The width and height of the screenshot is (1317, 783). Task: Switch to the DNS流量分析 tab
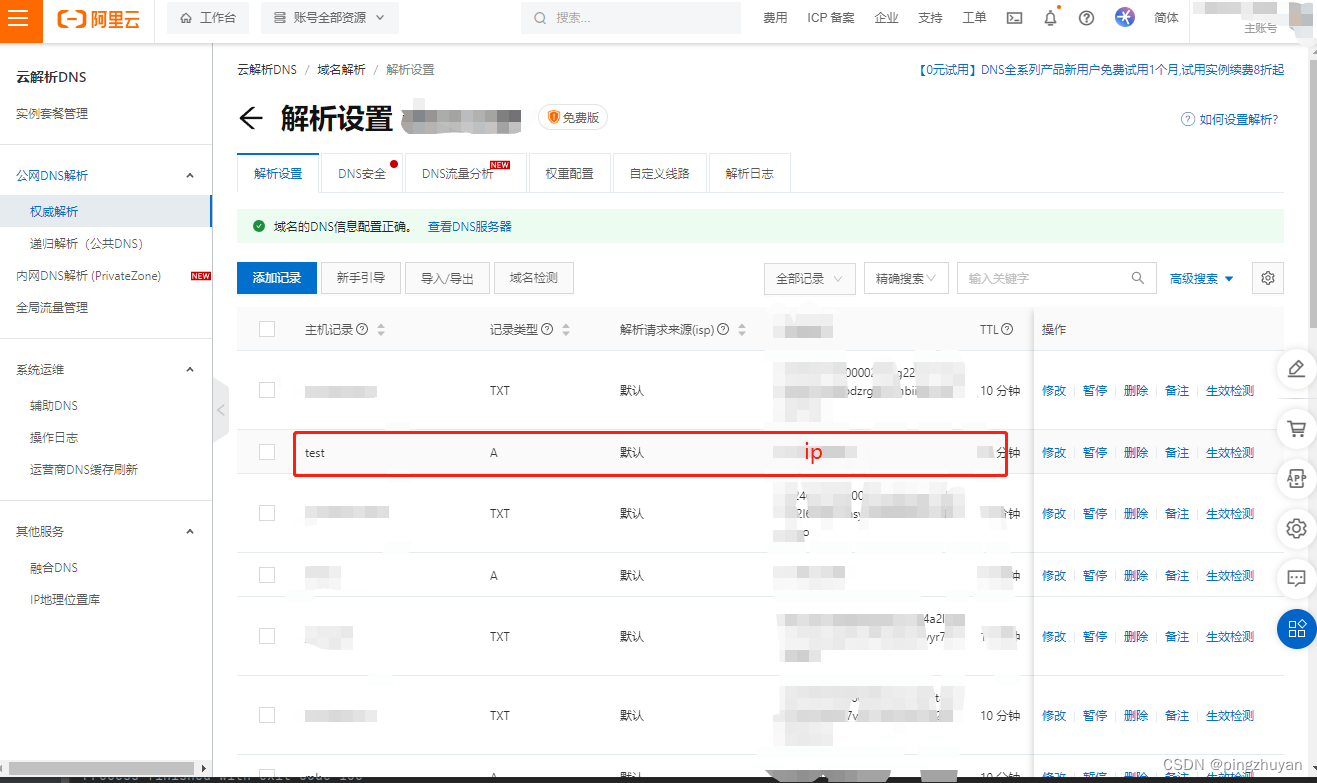pyautogui.click(x=466, y=173)
